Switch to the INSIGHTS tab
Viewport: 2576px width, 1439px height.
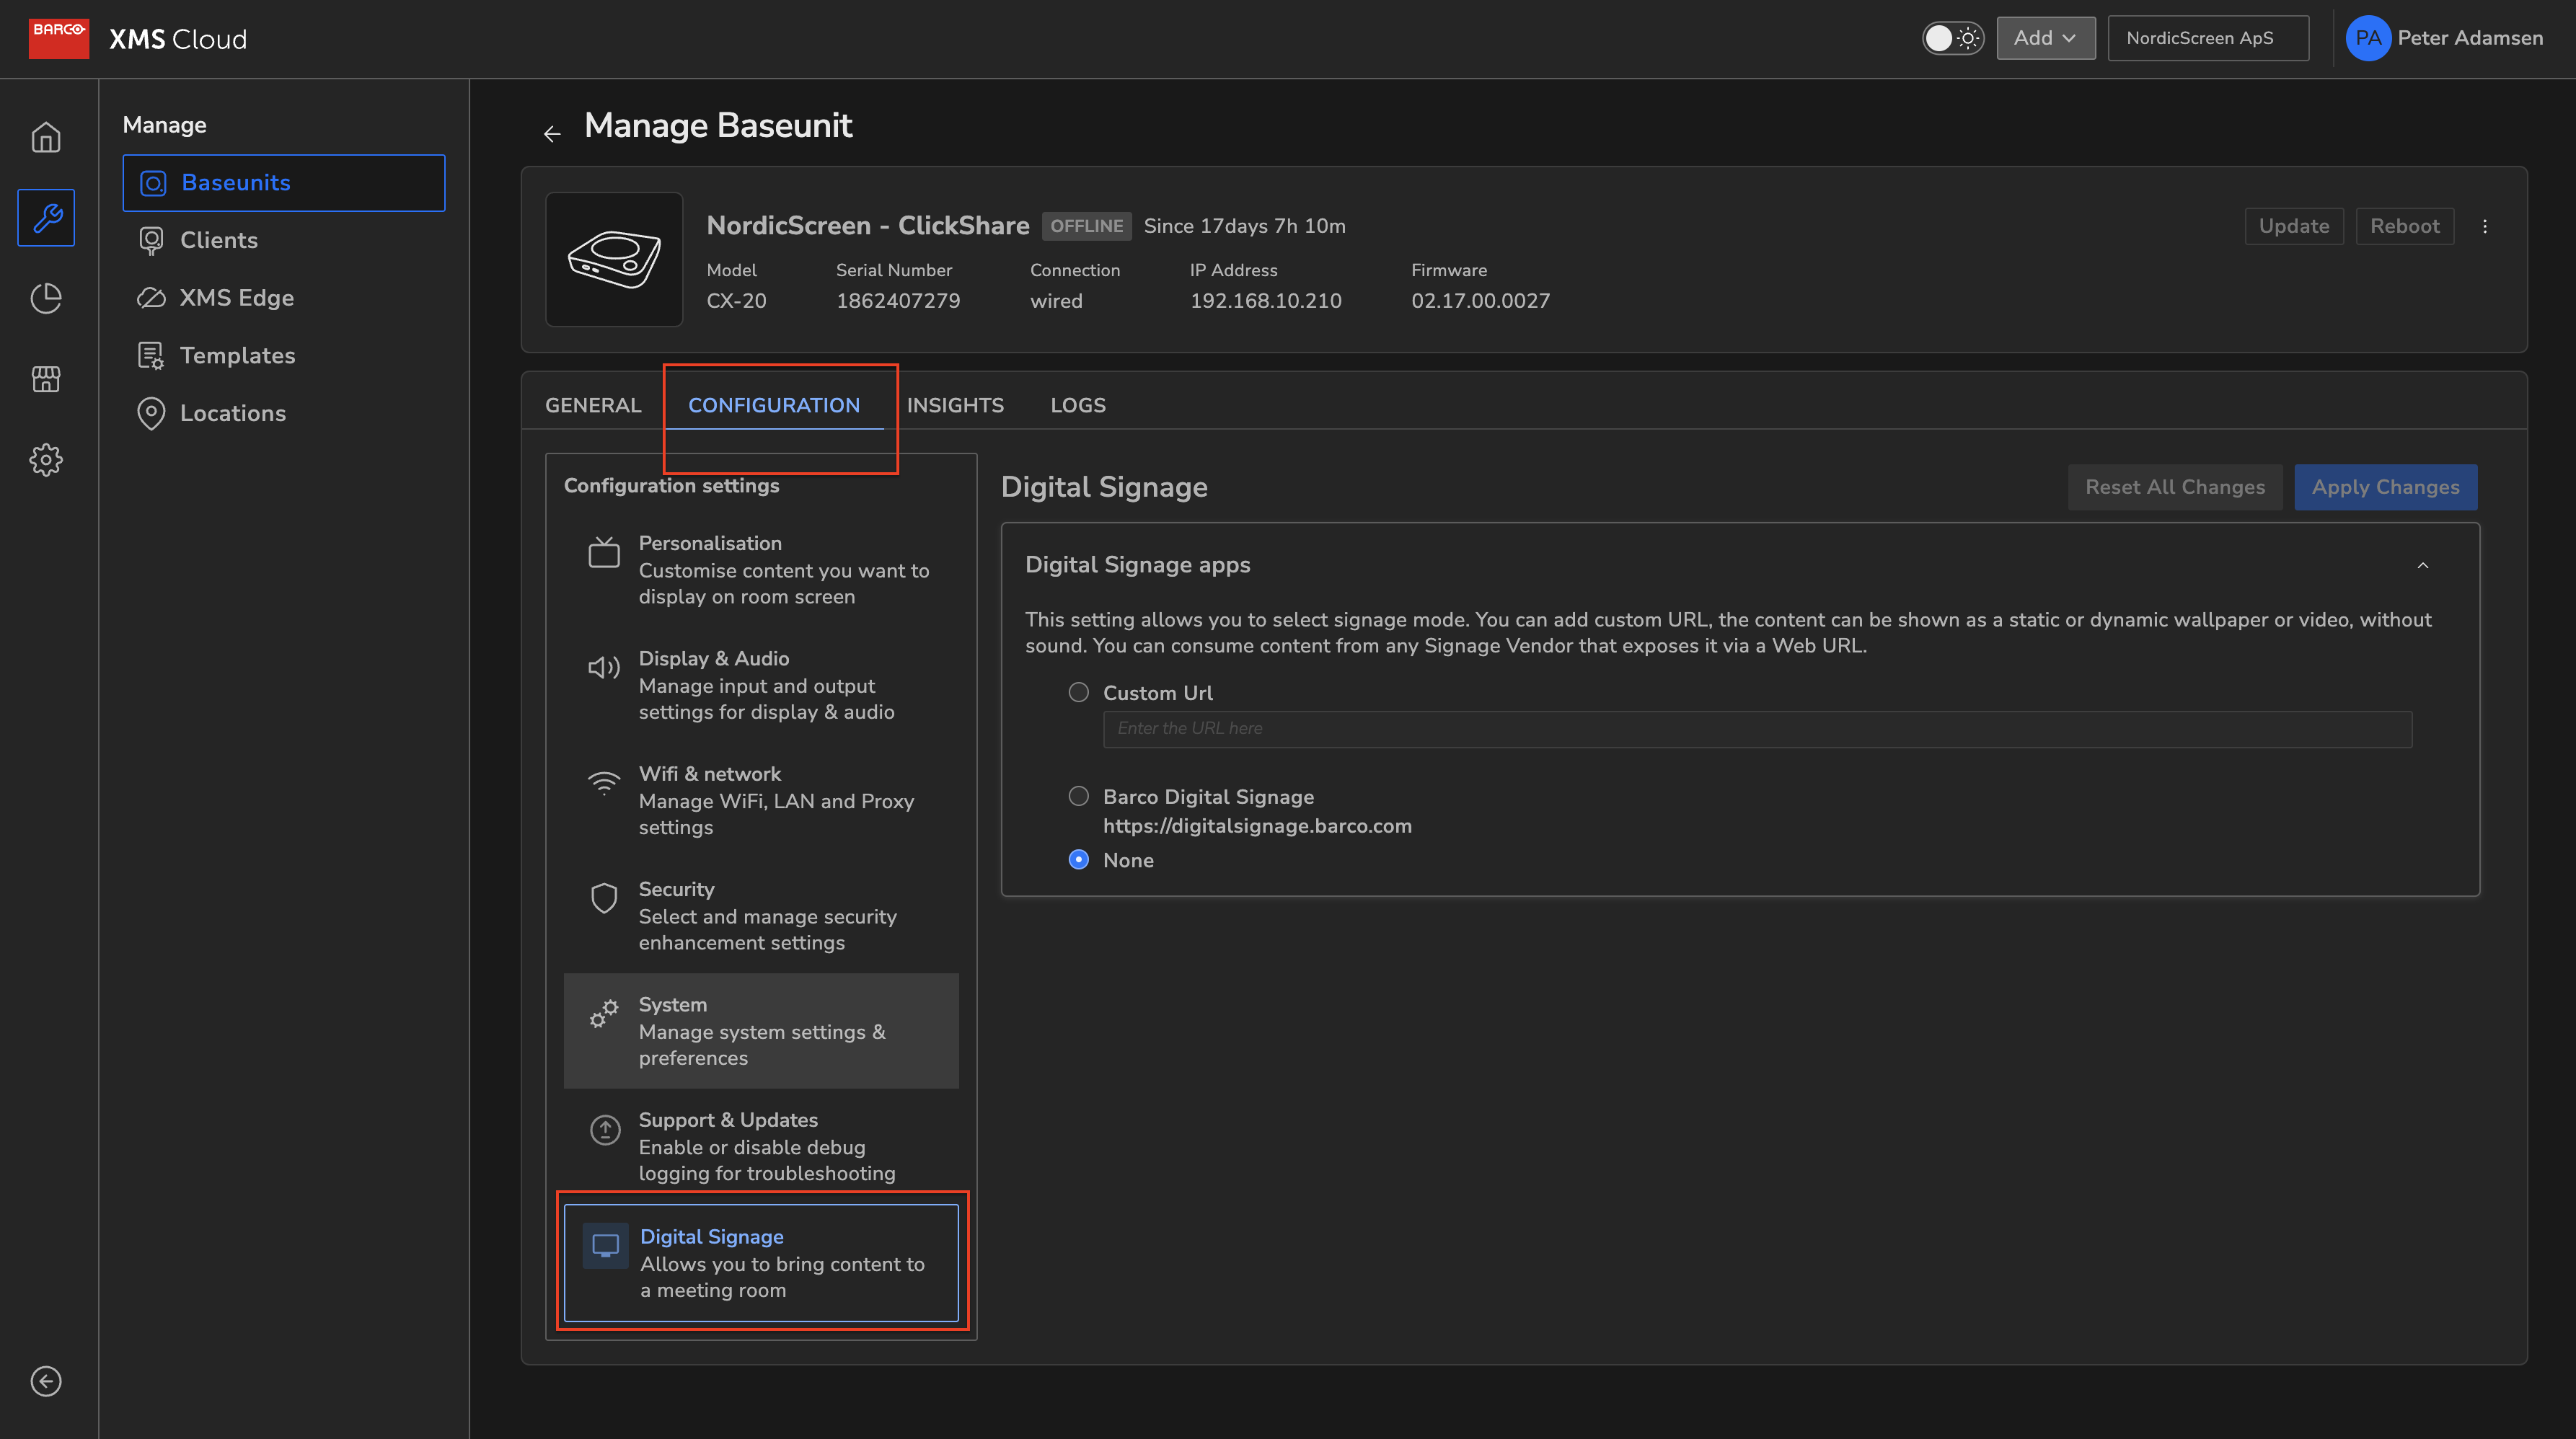click(x=955, y=405)
